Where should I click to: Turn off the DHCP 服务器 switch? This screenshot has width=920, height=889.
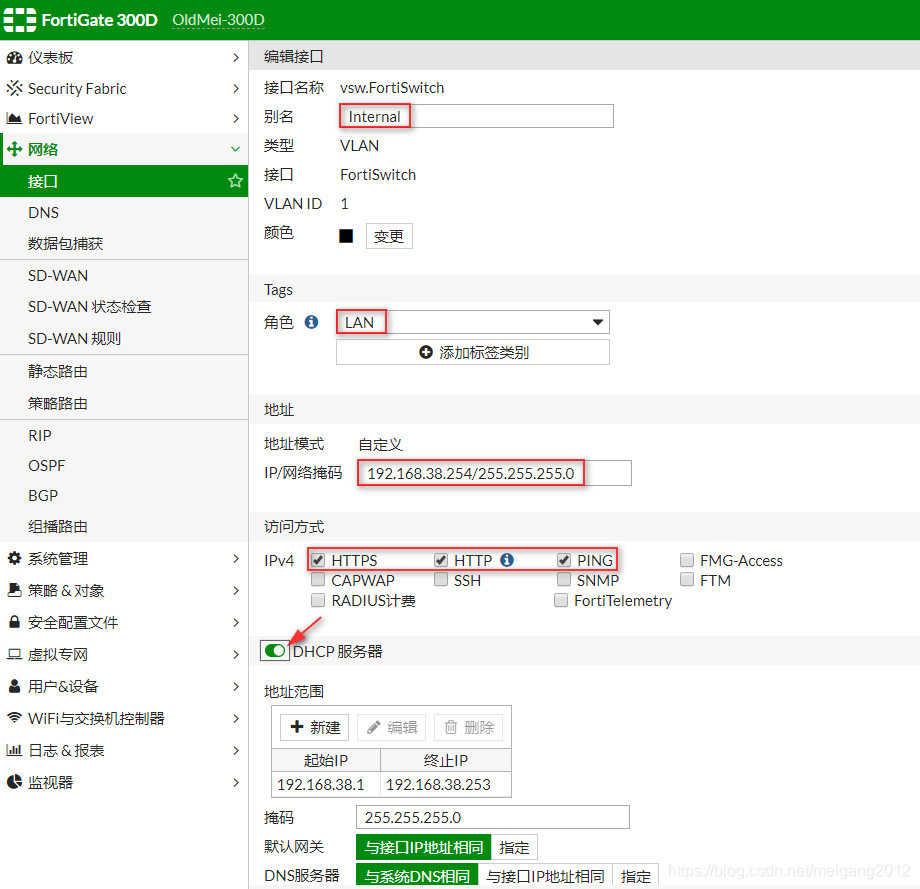click(275, 650)
